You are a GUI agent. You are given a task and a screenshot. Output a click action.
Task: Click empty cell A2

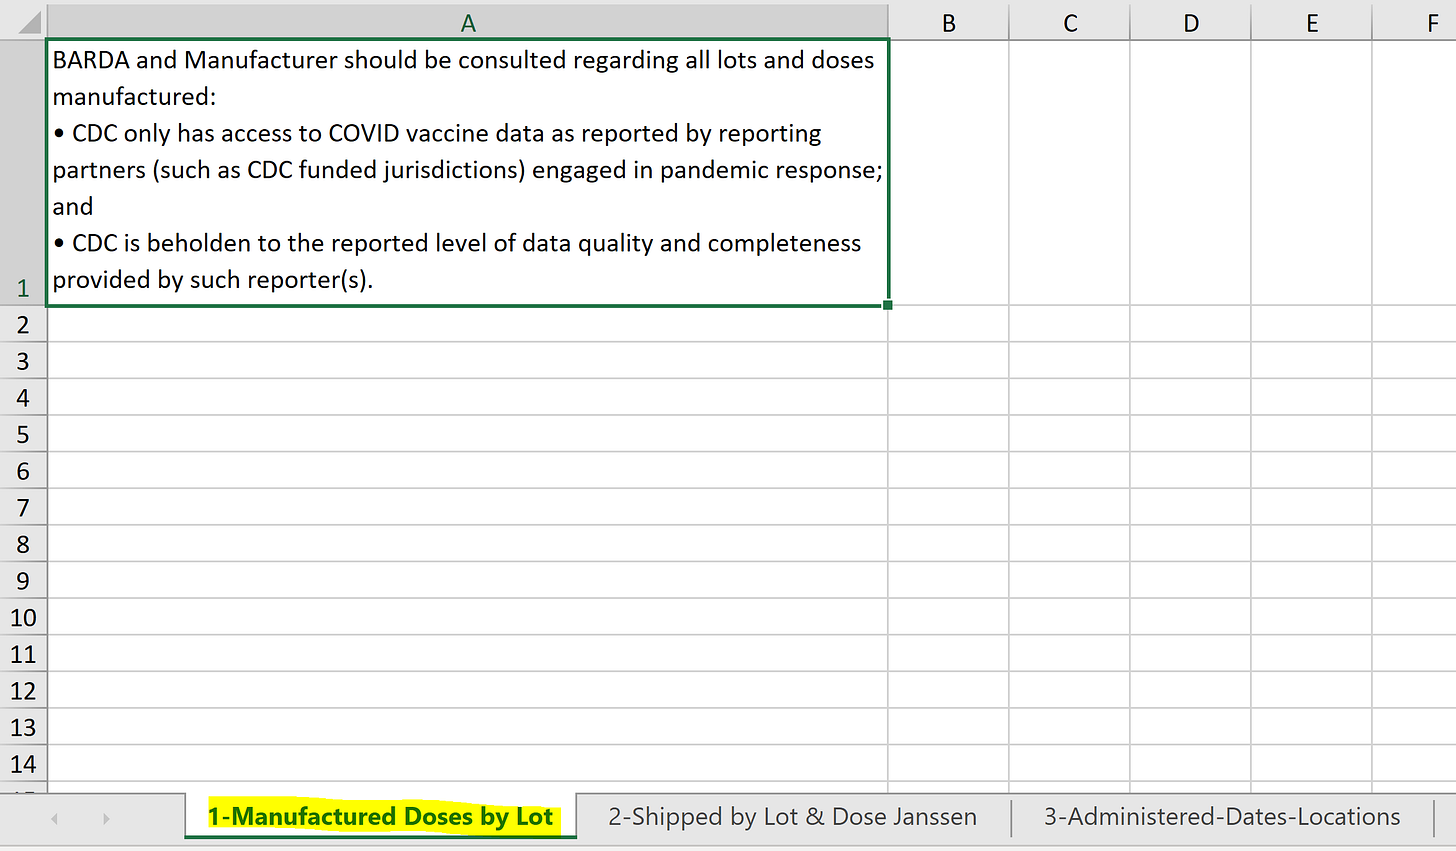click(x=467, y=324)
